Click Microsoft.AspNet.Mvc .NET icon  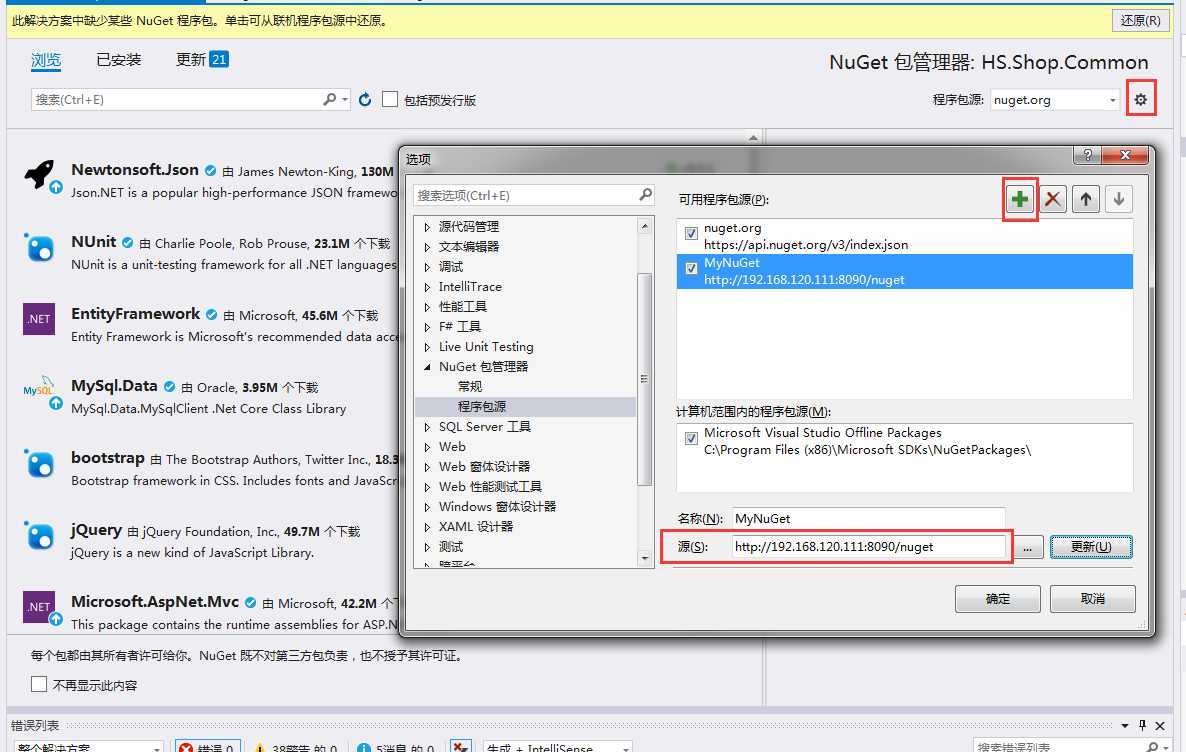39,608
